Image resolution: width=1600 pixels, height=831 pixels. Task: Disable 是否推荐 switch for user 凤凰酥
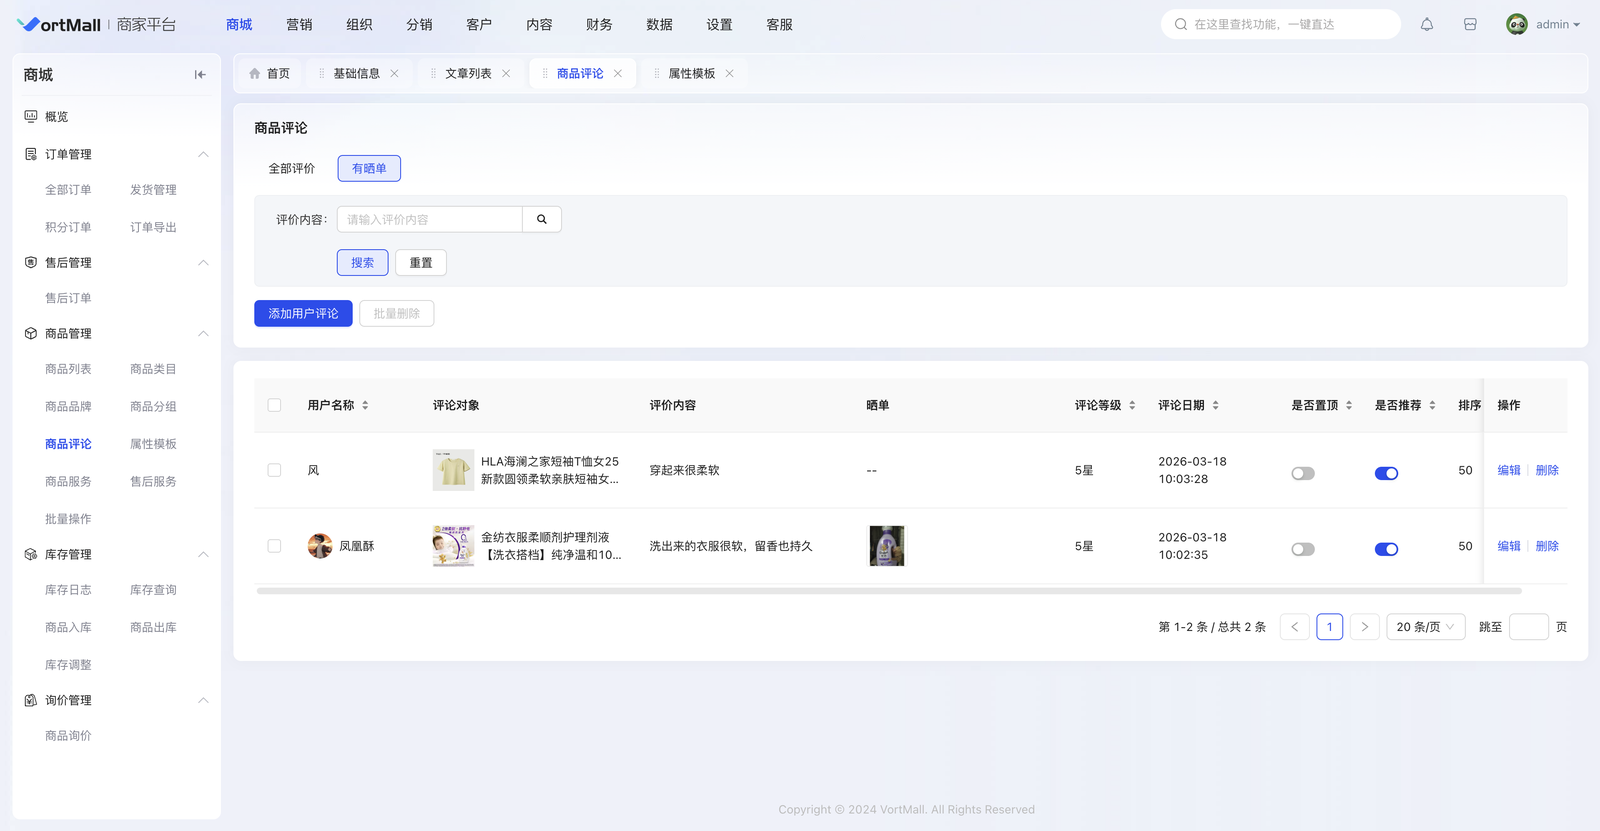(1386, 549)
